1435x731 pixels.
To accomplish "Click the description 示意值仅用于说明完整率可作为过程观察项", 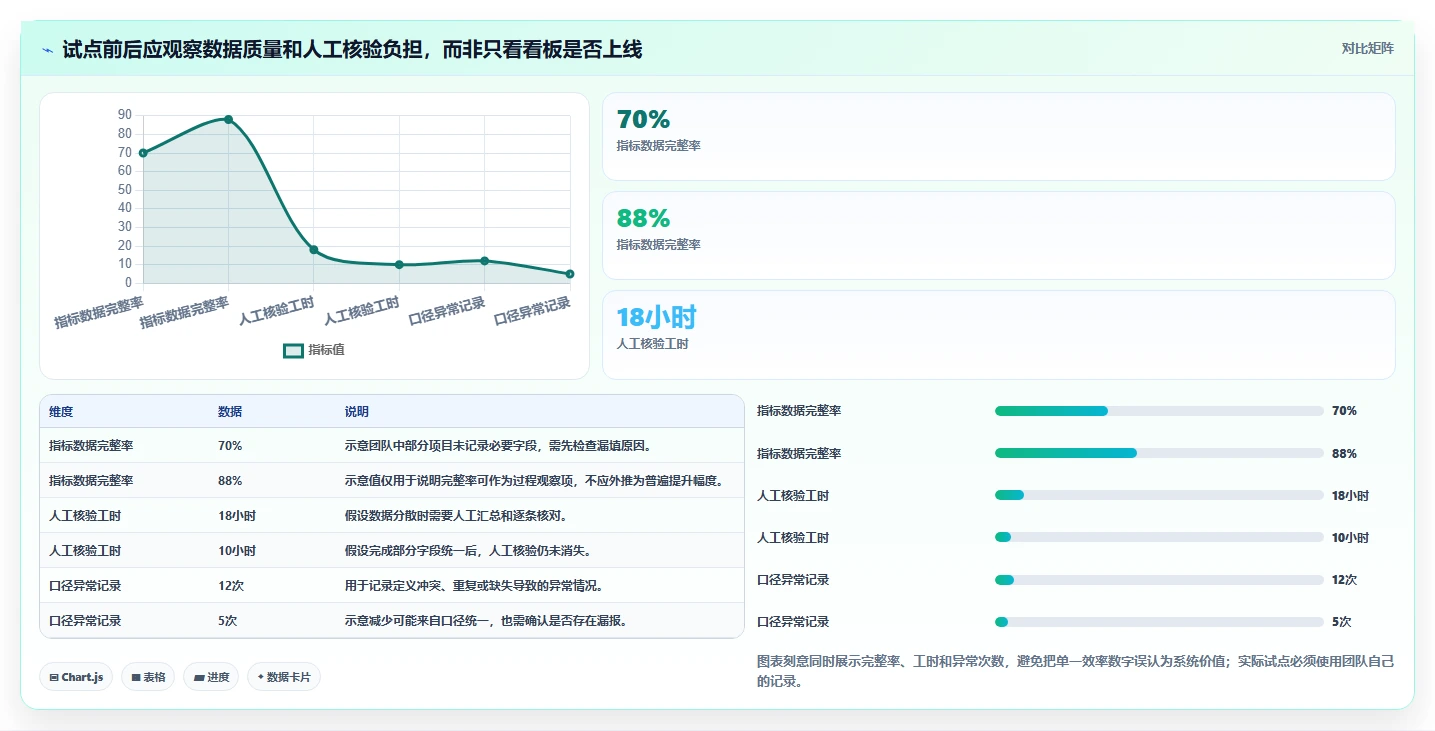I will tap(534, 481).
